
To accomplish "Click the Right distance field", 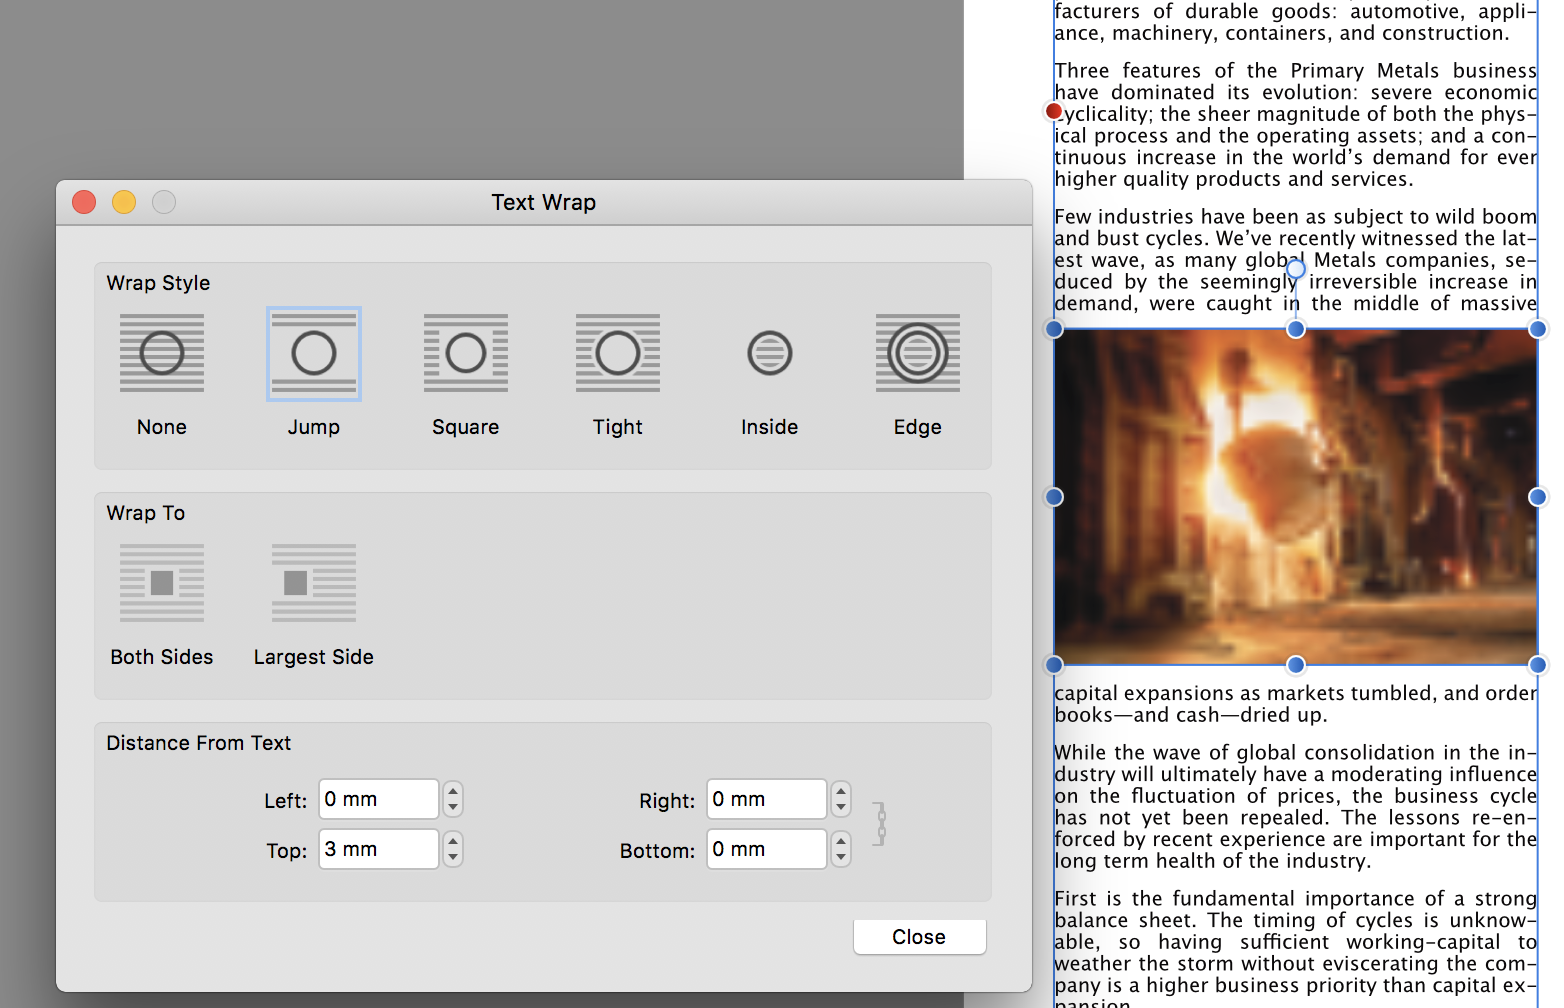I will [x=767, y=799].
